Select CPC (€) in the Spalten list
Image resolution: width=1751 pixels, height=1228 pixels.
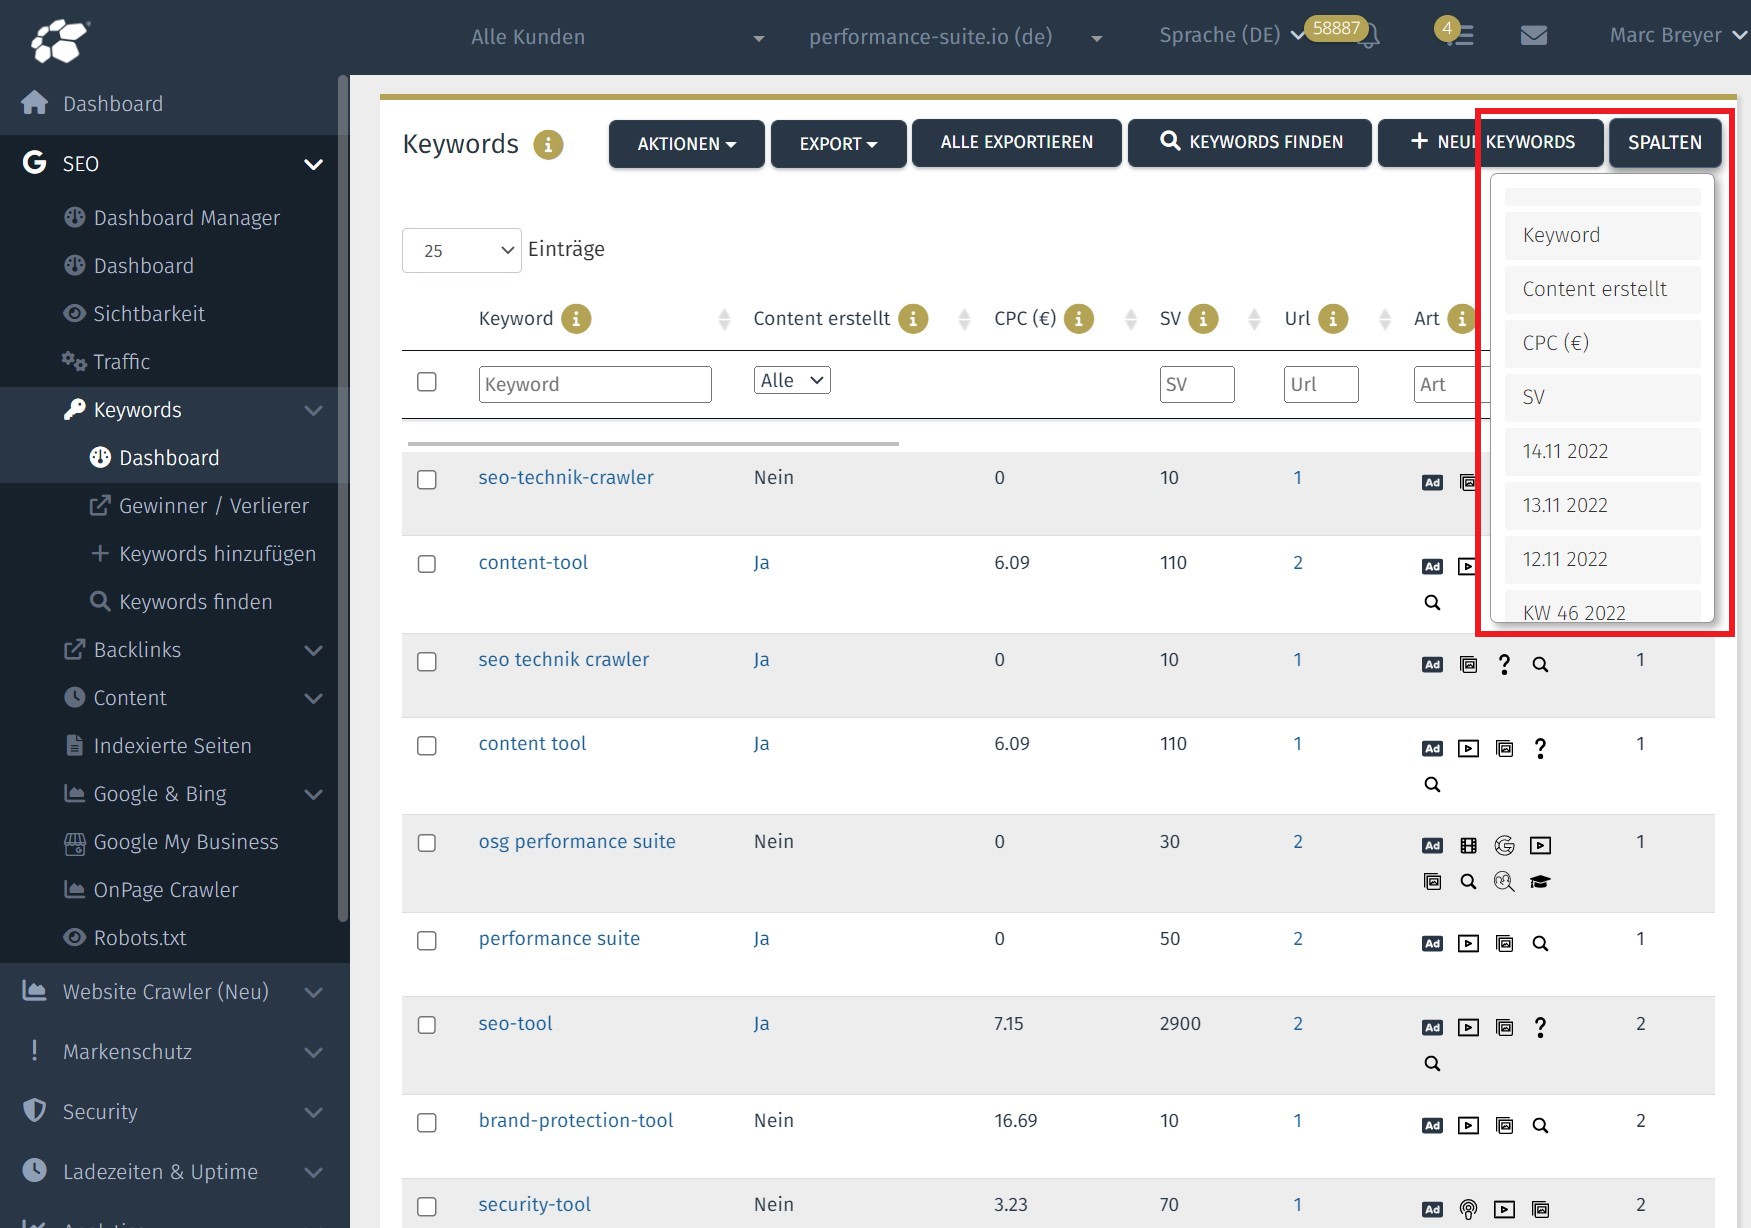[1602, 343]
